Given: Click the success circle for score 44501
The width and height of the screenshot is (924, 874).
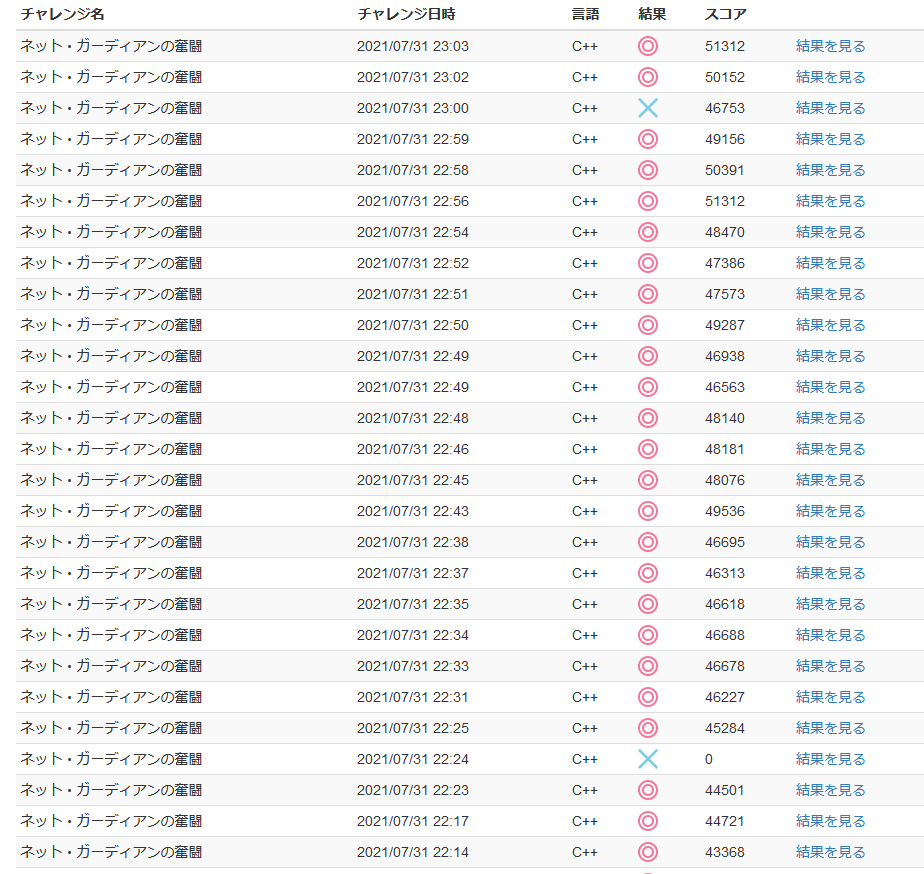Looking at the screenshot, I should pyautogui.click(x=648, y=790).
